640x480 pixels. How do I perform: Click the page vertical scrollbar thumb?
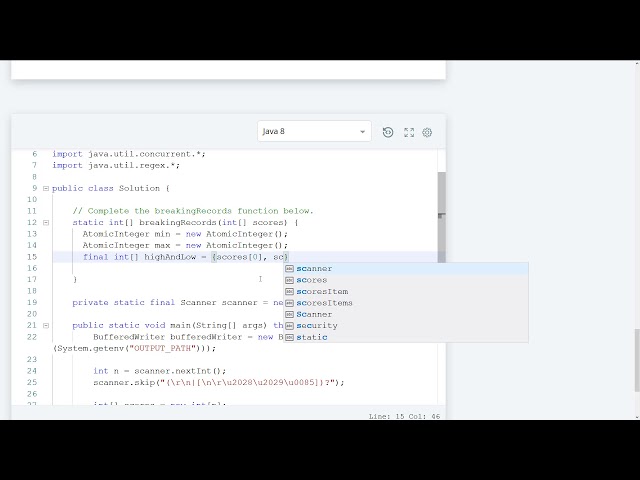637,360
